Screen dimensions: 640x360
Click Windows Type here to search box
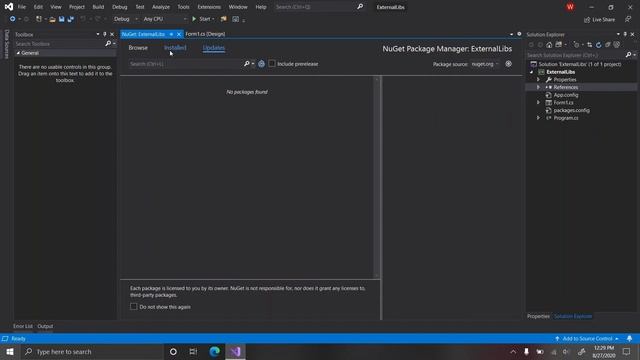(92, 351)
